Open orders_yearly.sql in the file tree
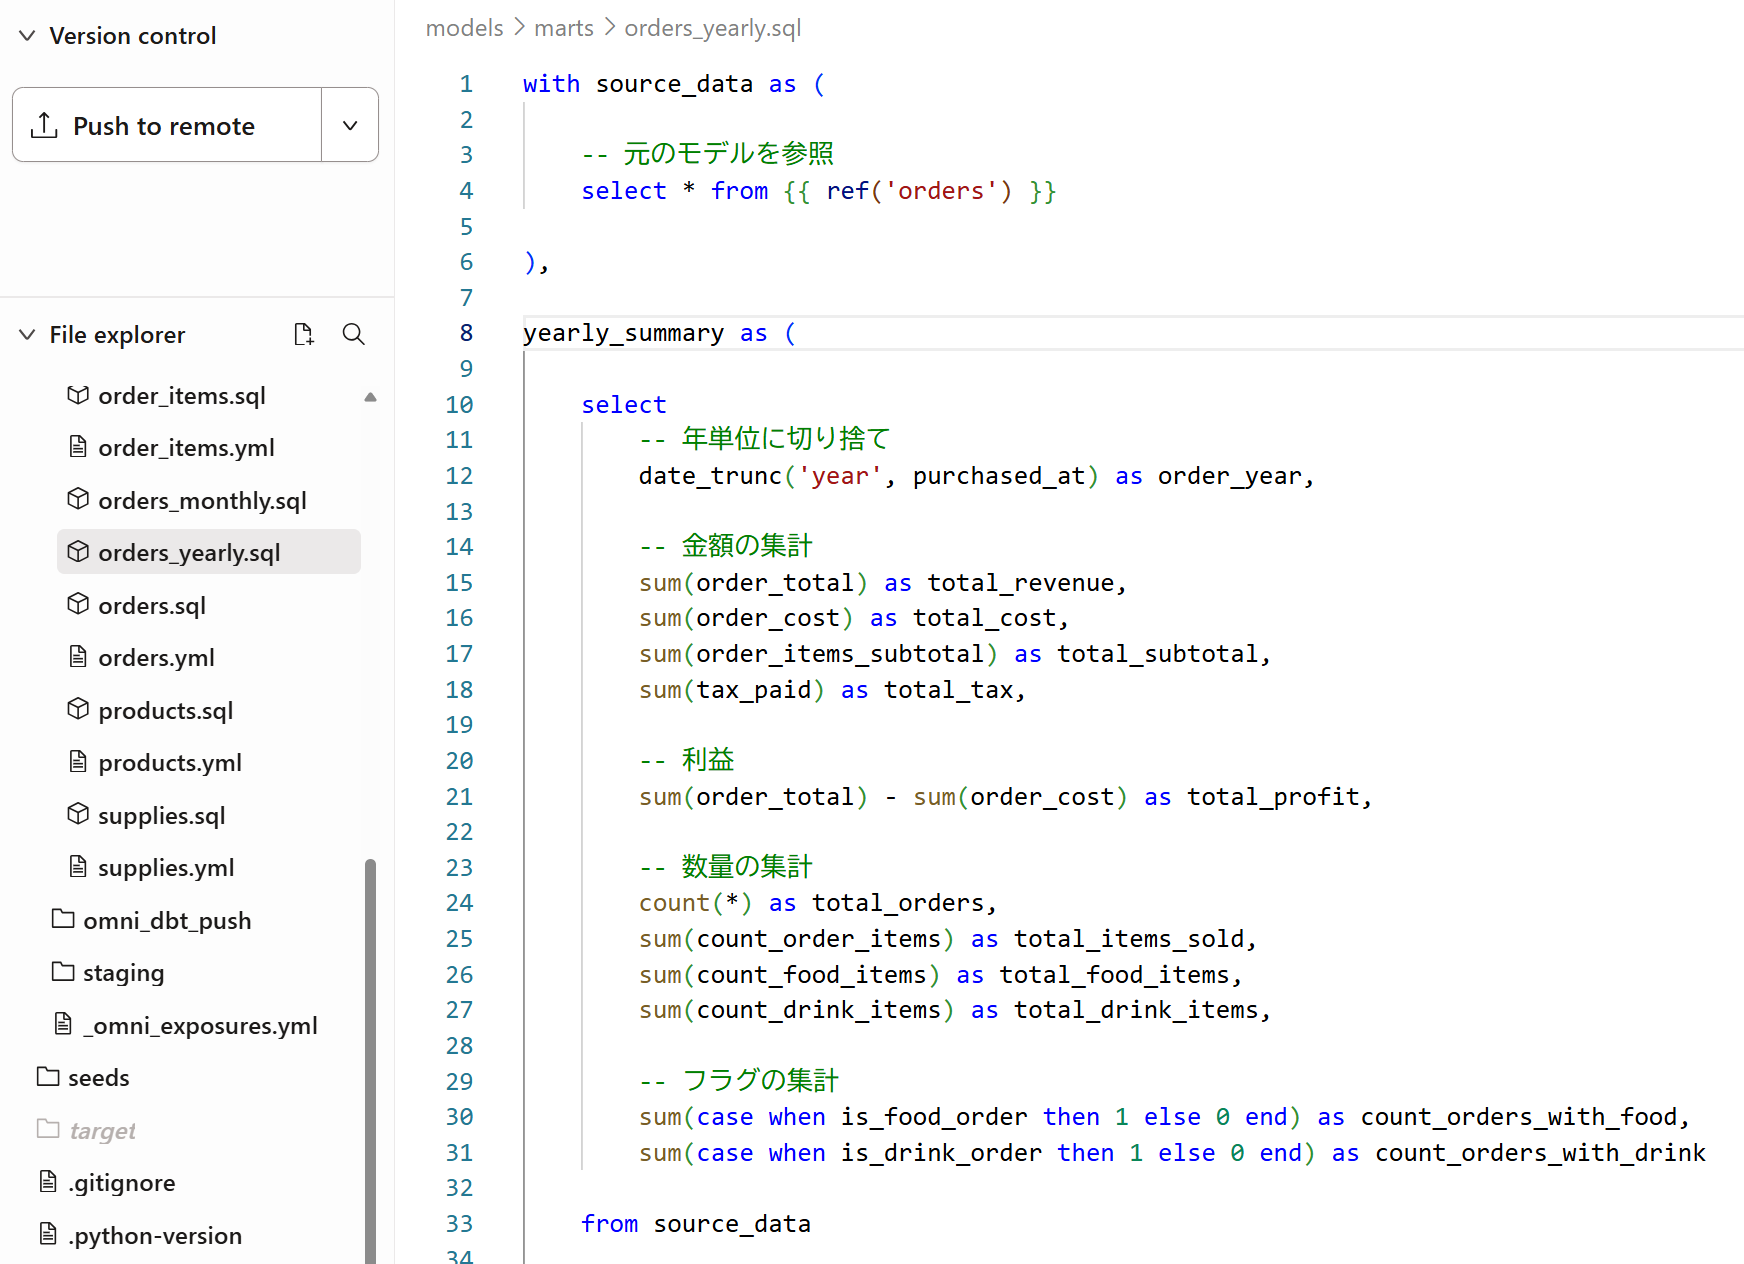1744x1264 pixels. tap(189, 553)
